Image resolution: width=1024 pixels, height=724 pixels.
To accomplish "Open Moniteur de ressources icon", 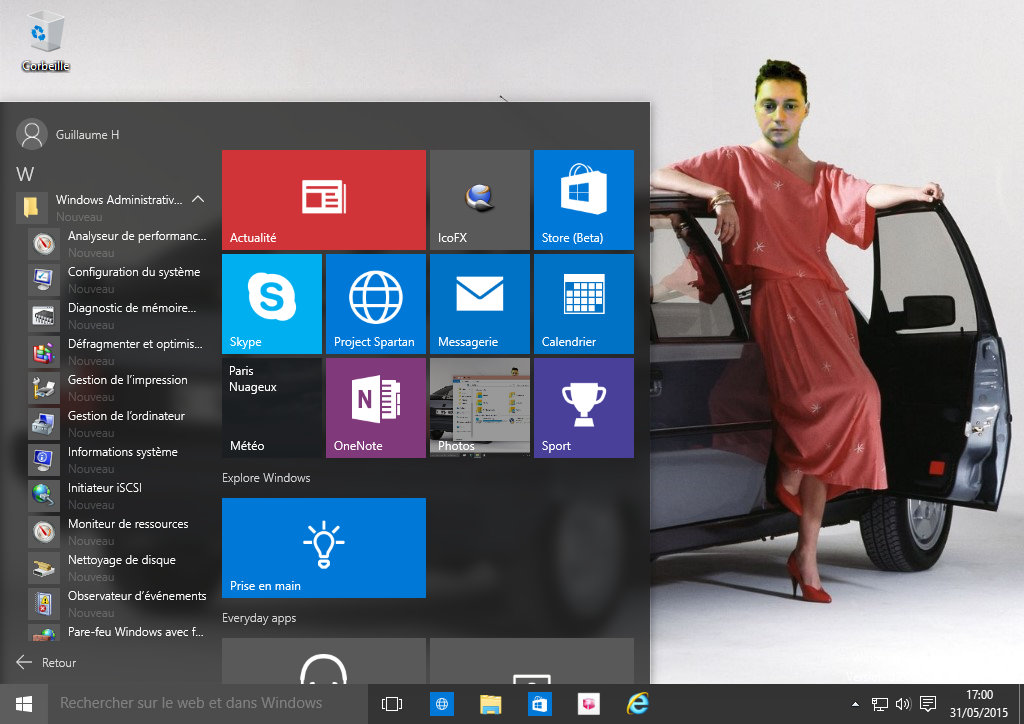I will (44, 531).
